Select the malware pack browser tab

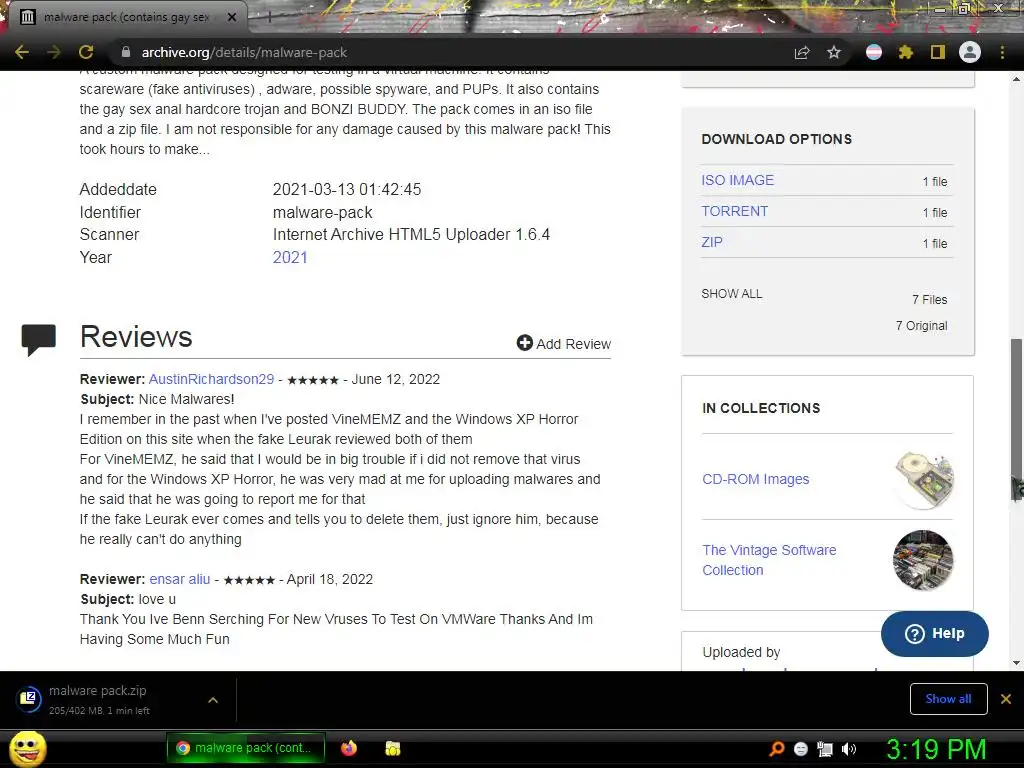(x=125, y=17)
